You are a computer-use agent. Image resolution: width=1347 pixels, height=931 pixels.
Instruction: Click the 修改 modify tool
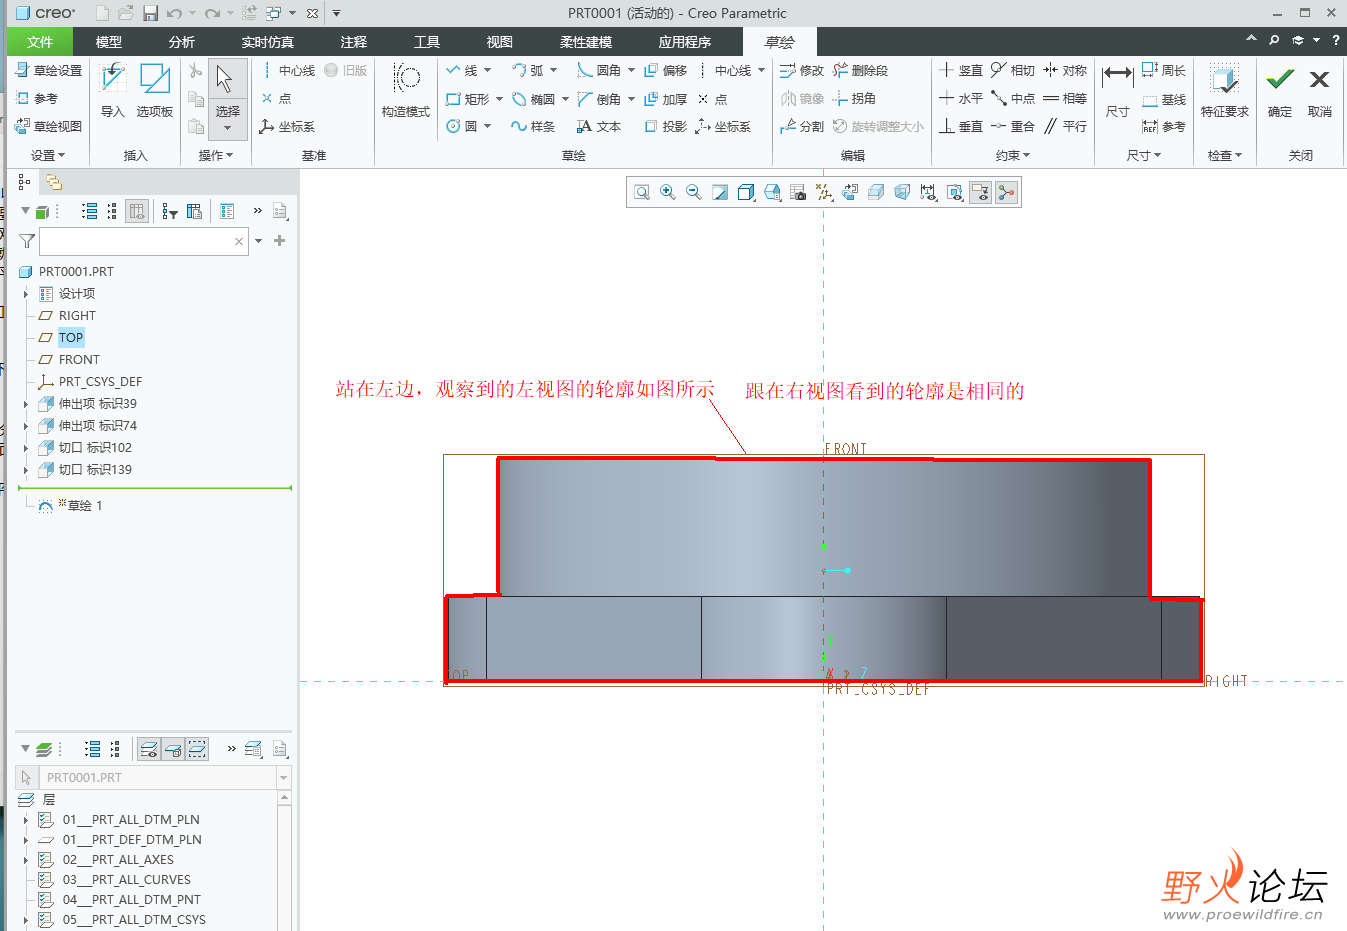click(x=802, y=71)
